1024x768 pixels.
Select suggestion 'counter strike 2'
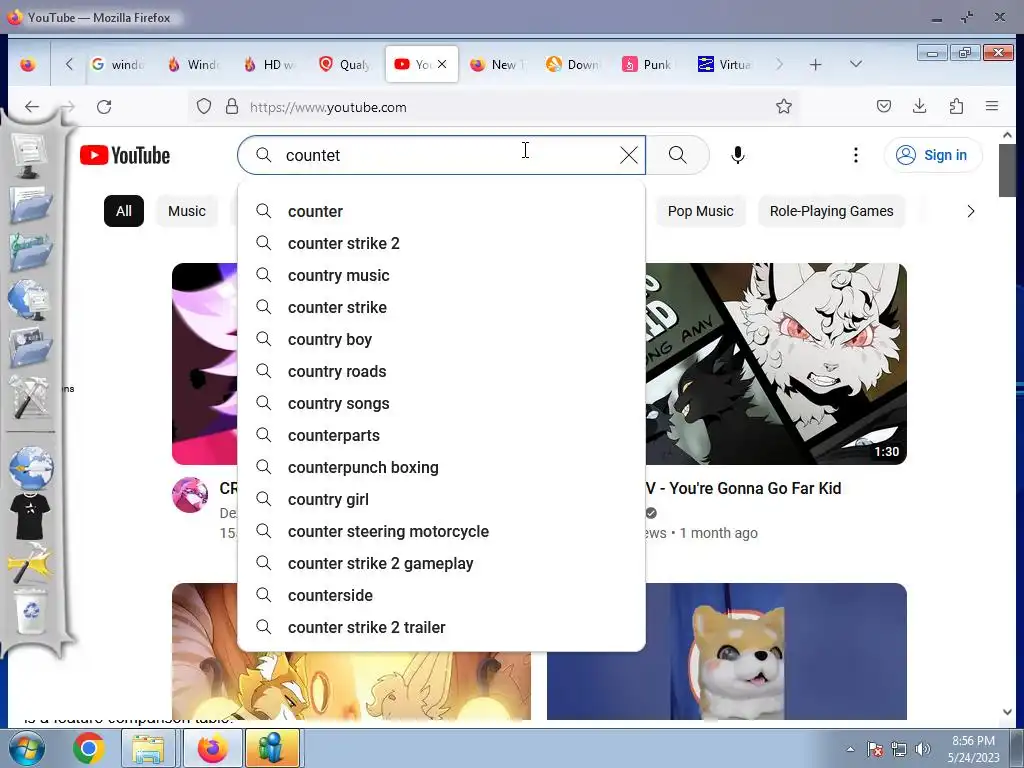(441, 243)
